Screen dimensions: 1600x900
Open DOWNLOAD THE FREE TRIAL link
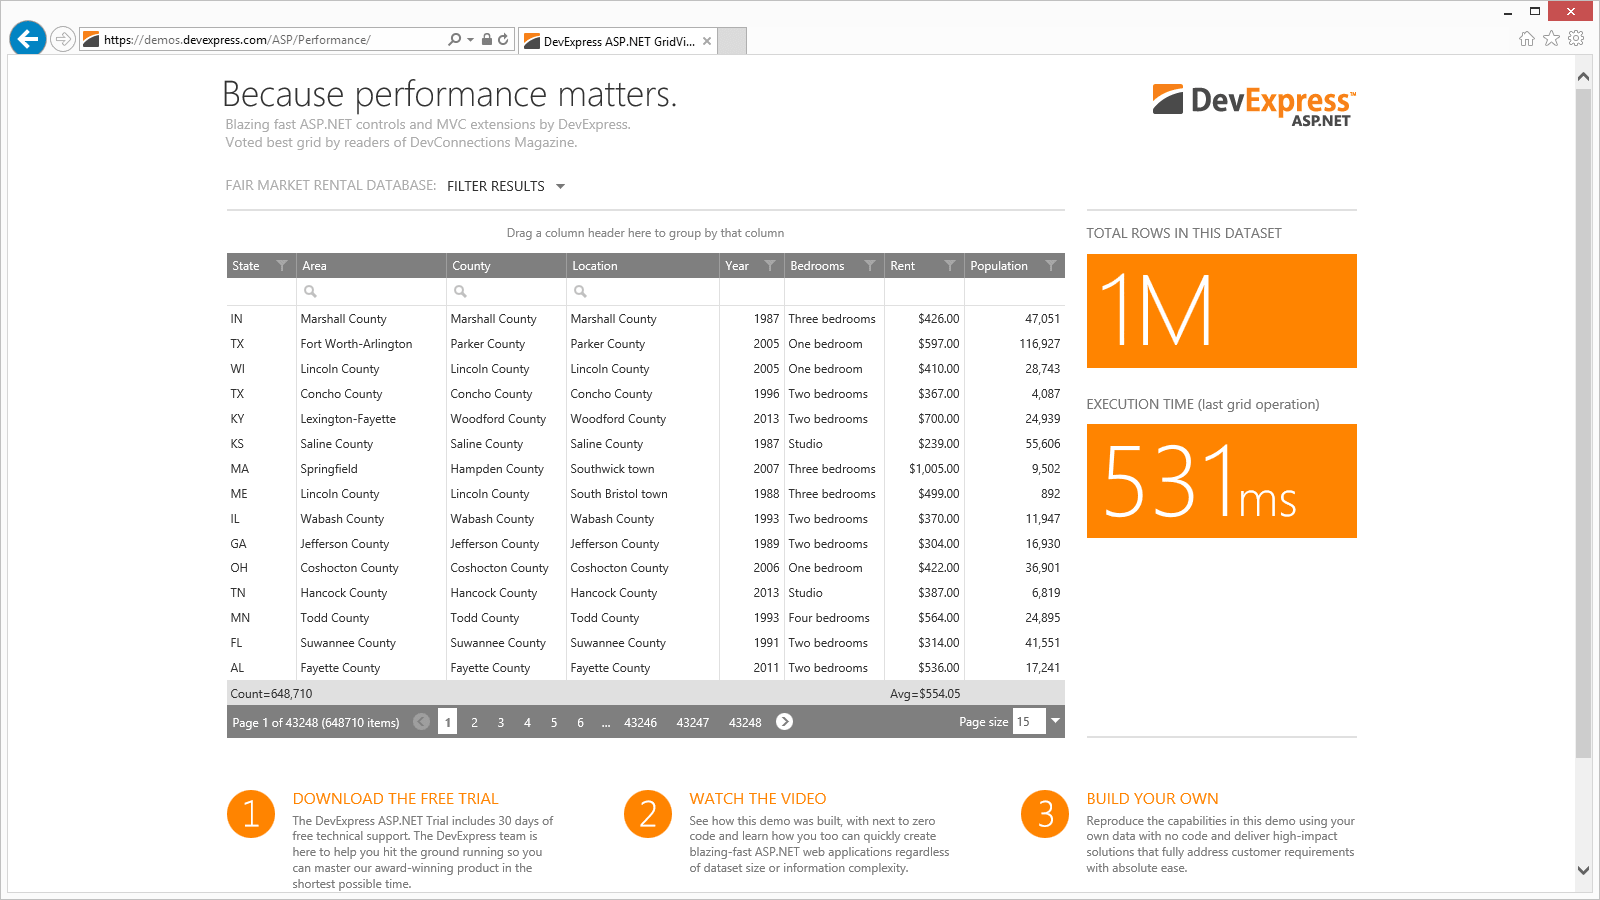(x=395, y=799)
